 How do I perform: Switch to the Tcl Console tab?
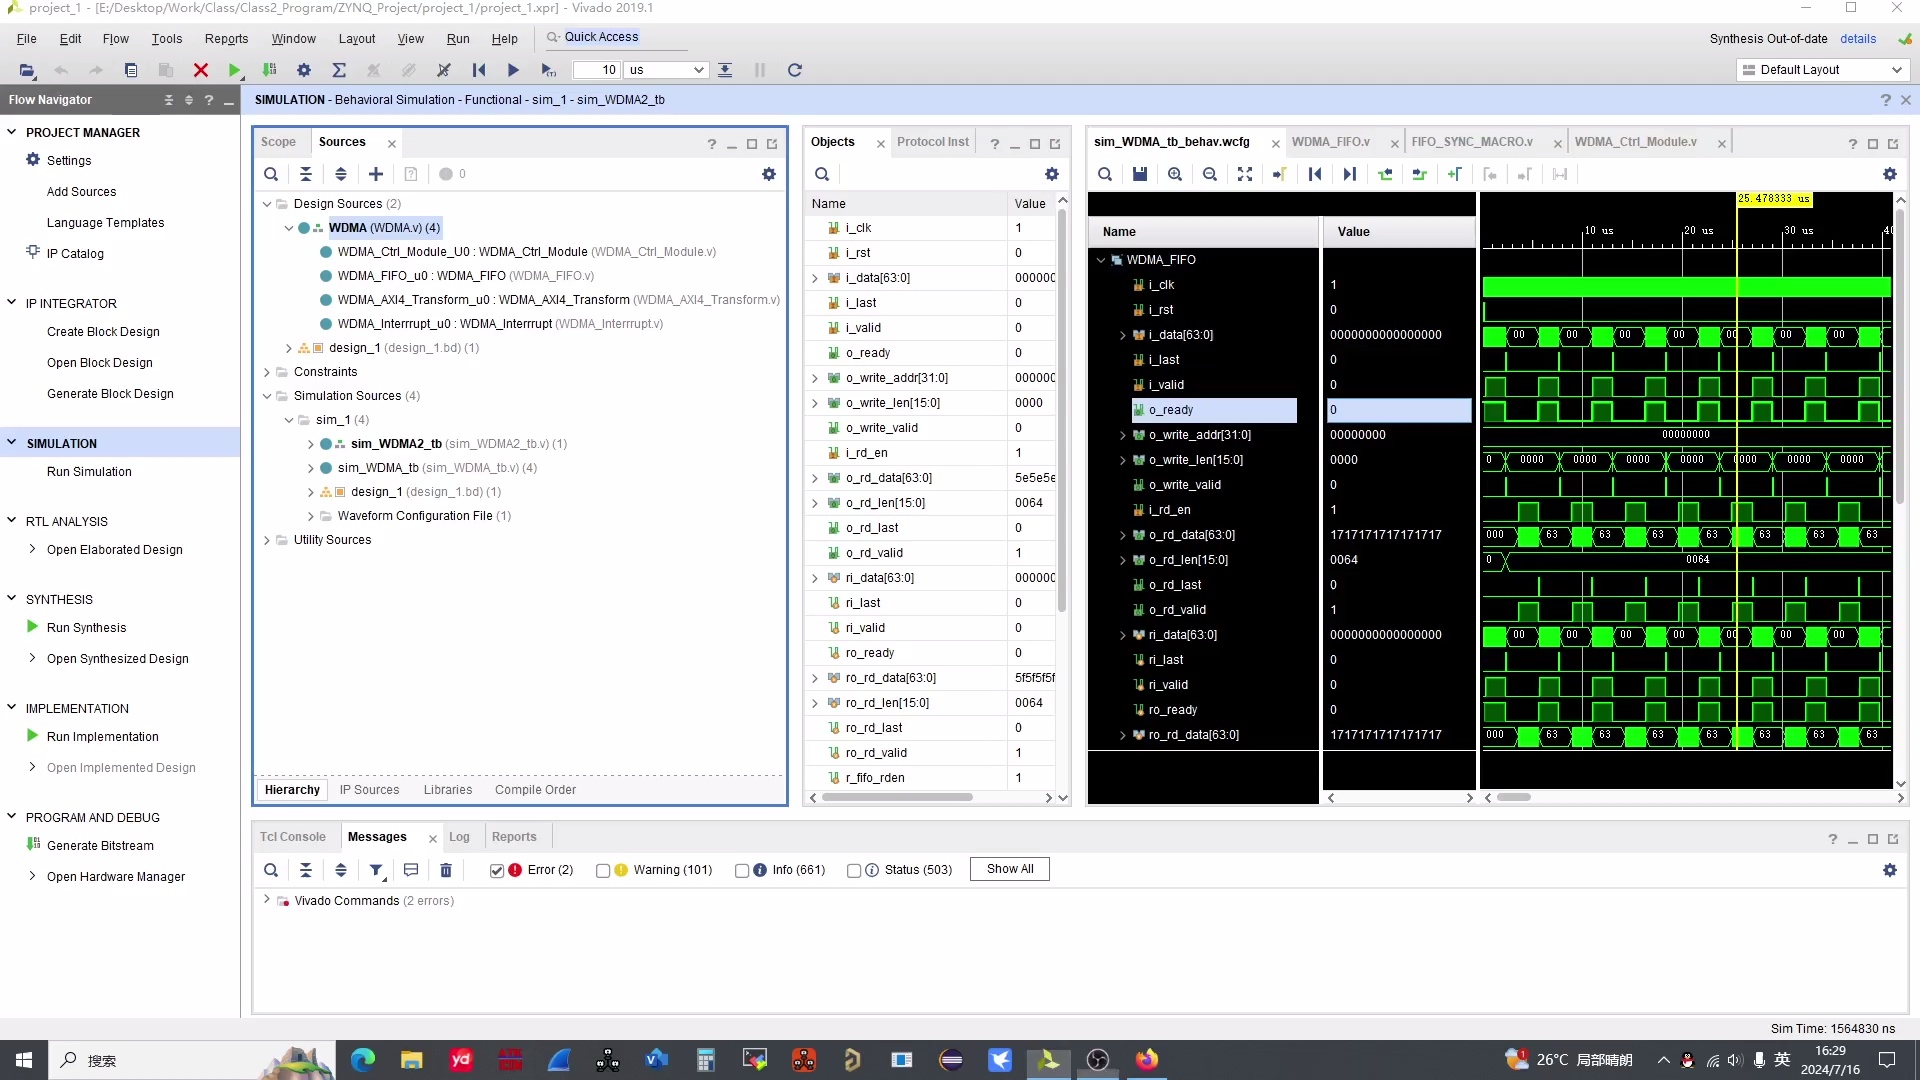[x=293, y=837]
